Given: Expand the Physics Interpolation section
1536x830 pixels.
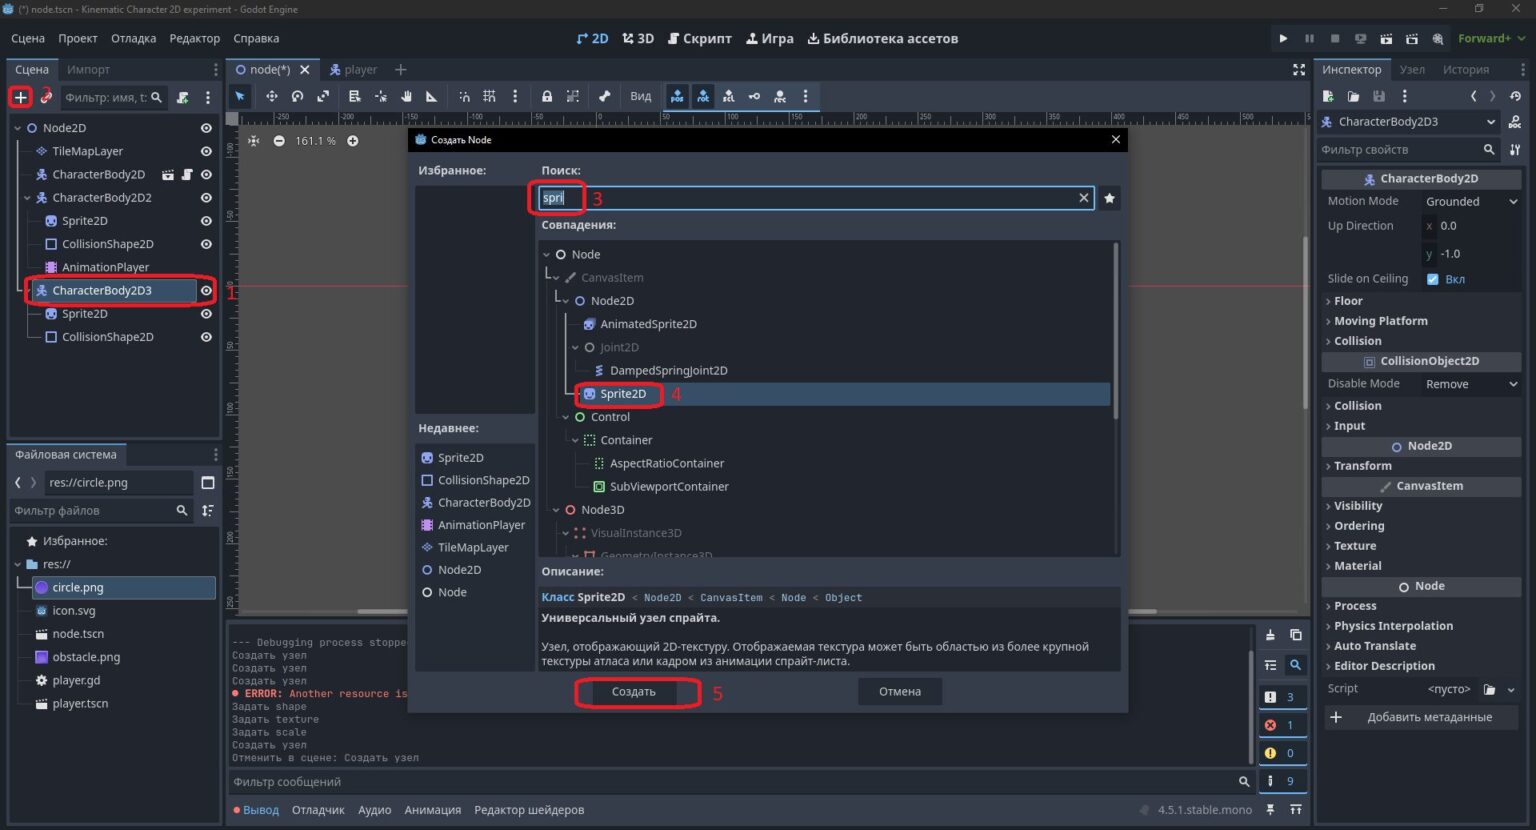Looking at the screenshot, I should (x=1421, y=626).
